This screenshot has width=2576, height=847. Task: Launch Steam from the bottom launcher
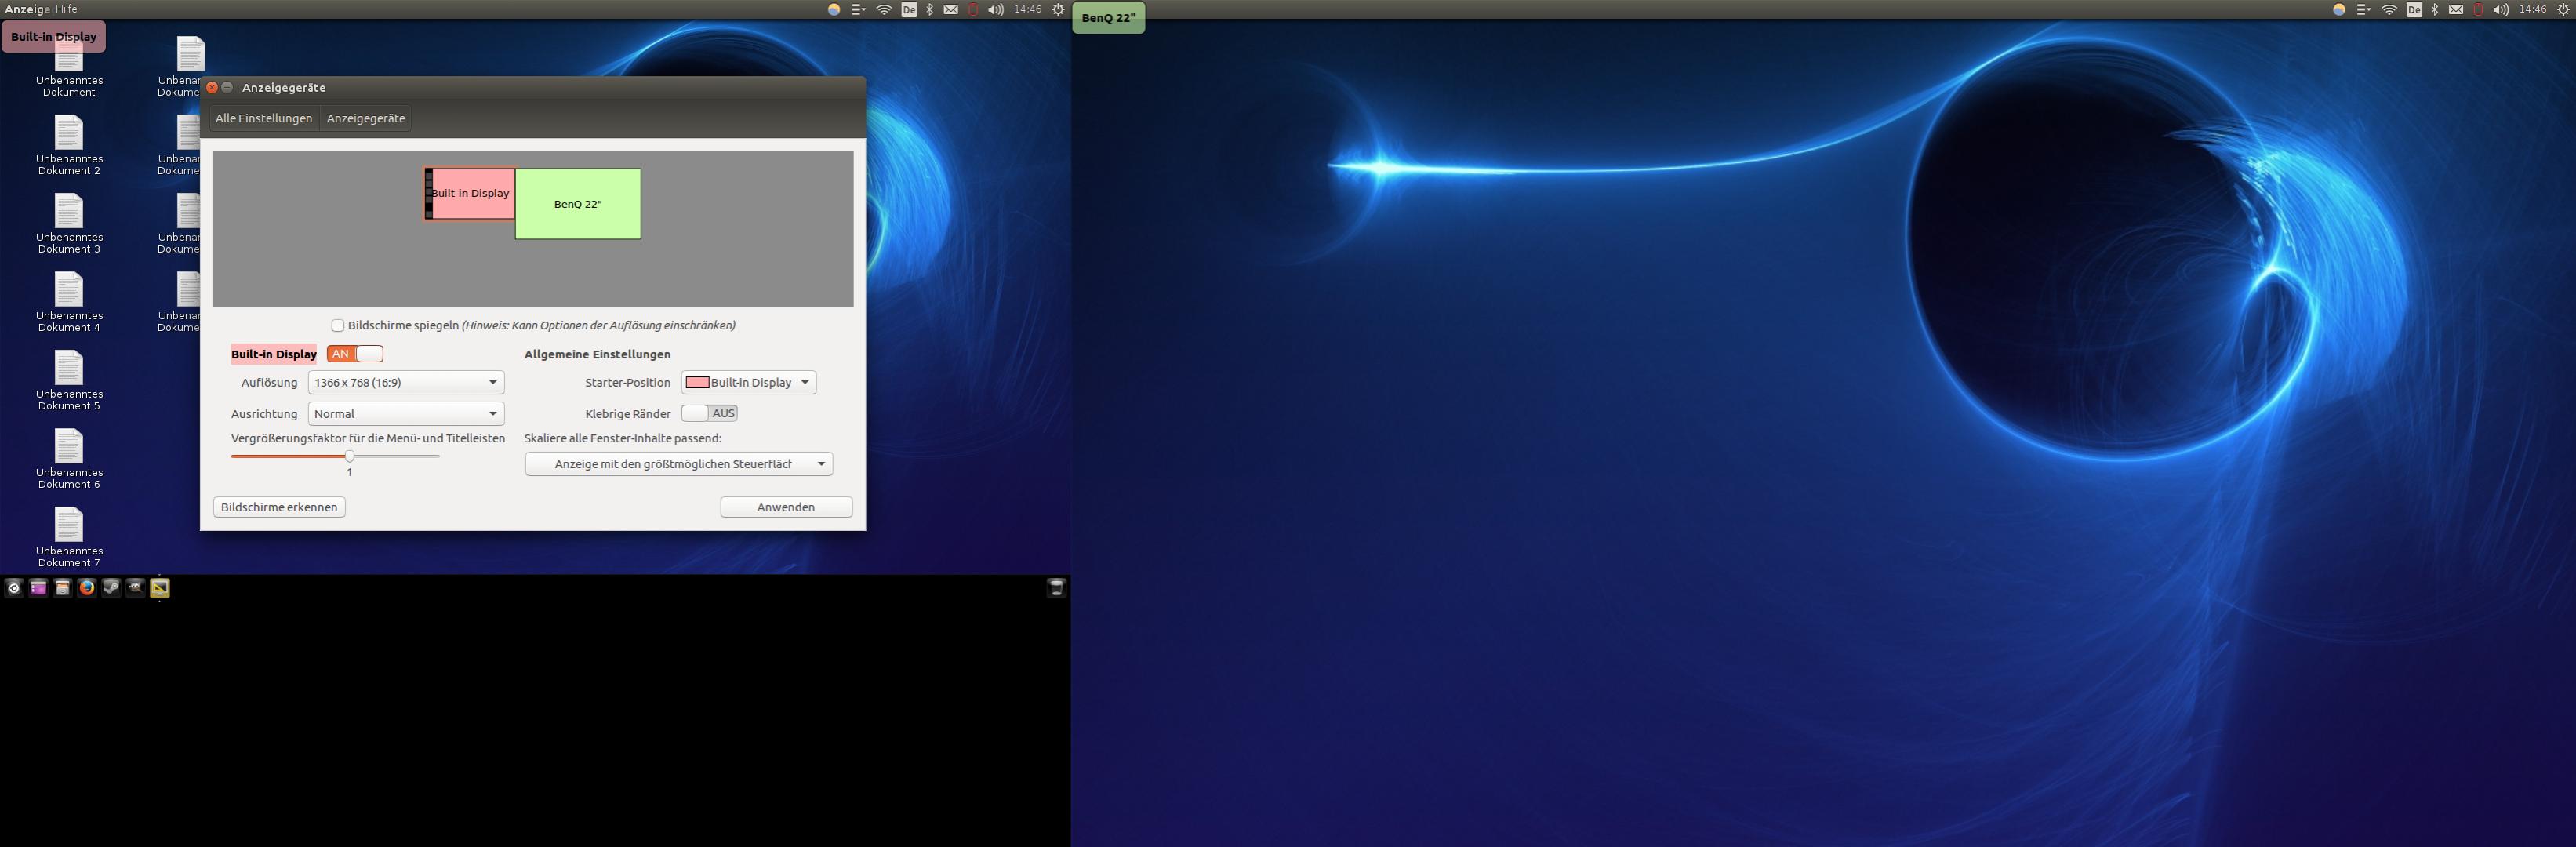click(x=111, y=588)
